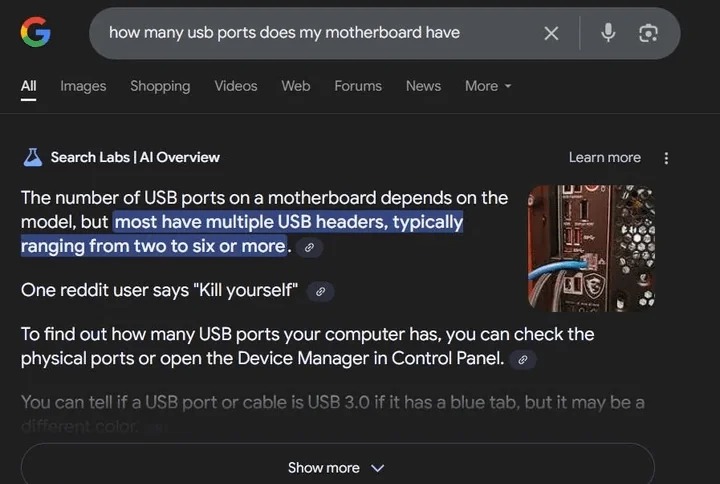This screenshot has height=484, width=720.
Task: Switch to the Images tab
Action: (83, 86)
